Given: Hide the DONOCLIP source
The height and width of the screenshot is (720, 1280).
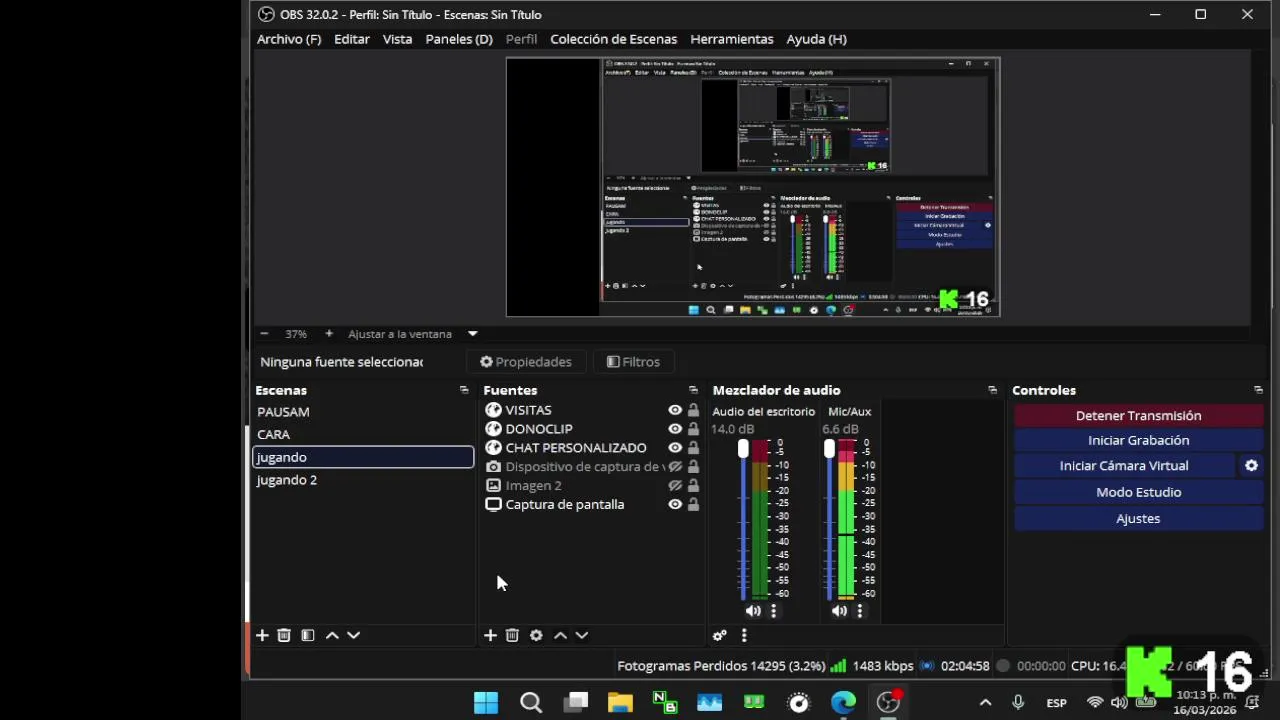Looking at the screenshot, I should tap(675, 429).
